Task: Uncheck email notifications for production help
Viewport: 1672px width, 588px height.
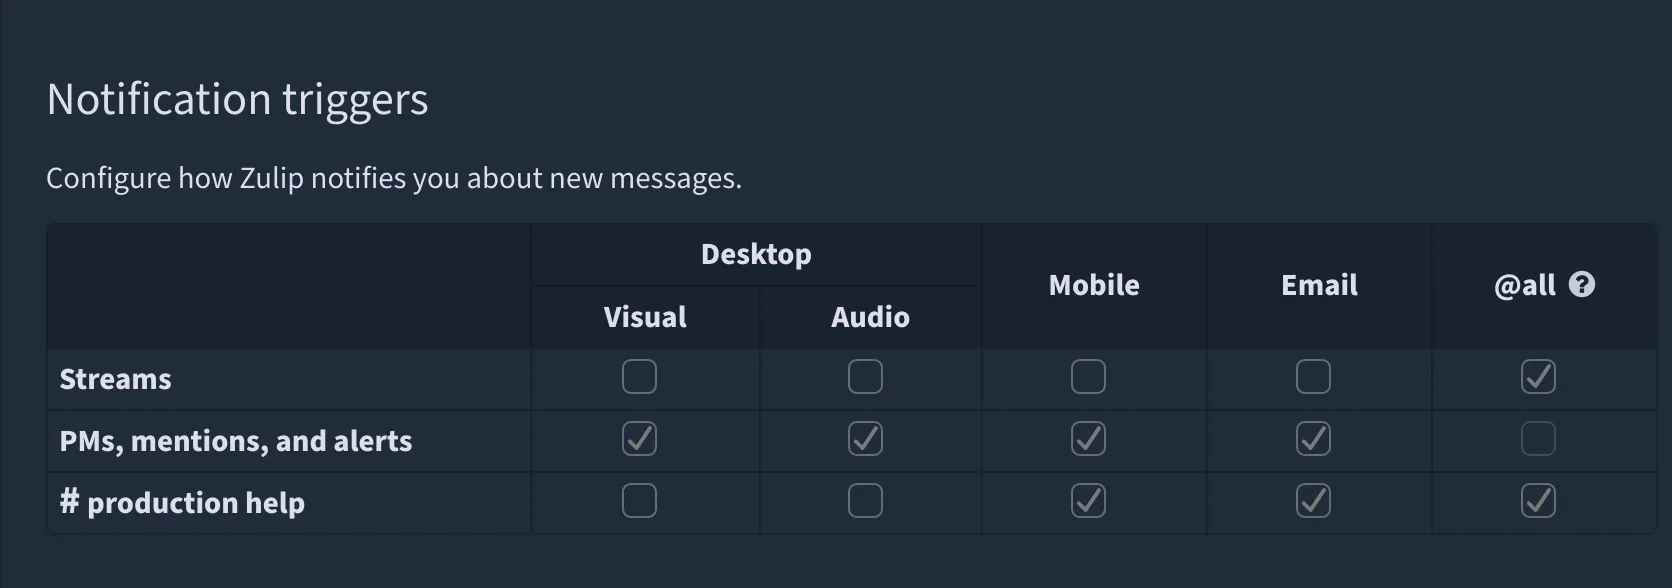Action: (1313, 501)
